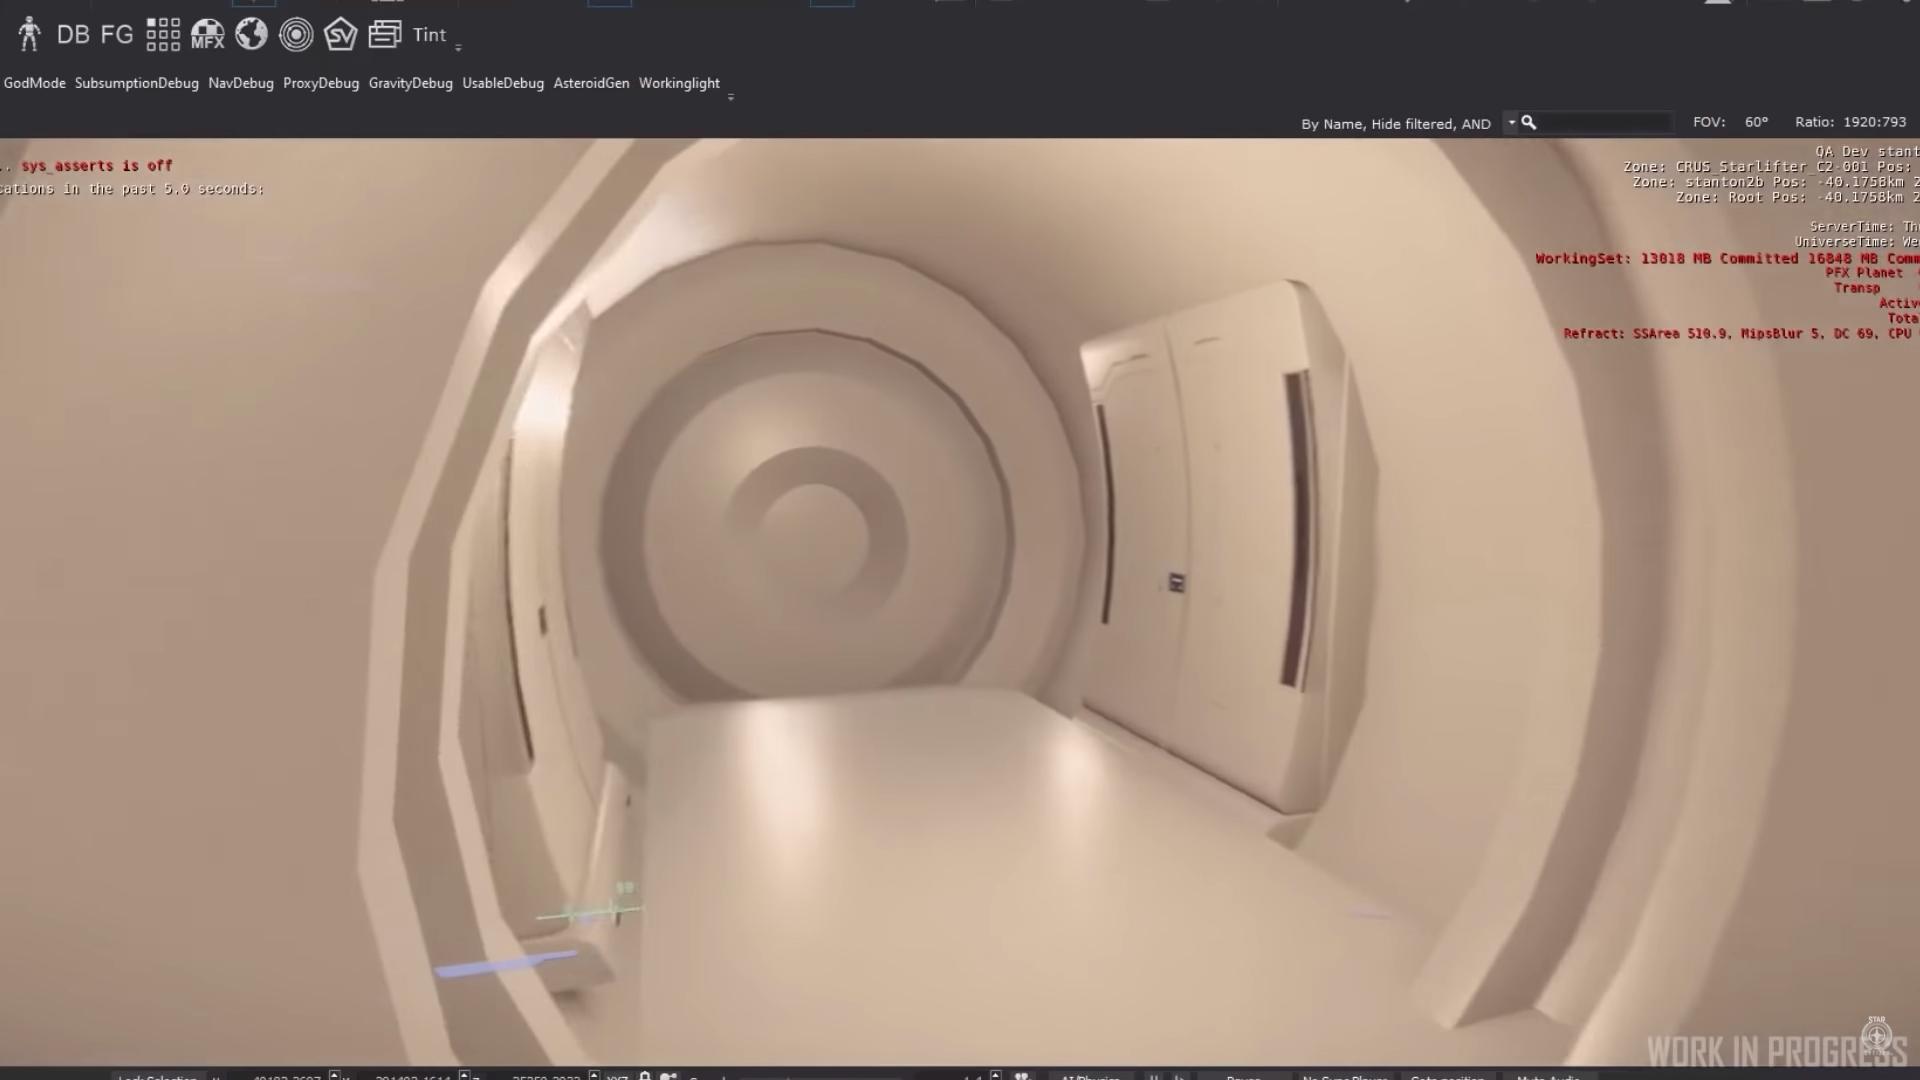Click the concentric orbit rings icon
Screen dimensions: 1920x1080
[296, 35]
